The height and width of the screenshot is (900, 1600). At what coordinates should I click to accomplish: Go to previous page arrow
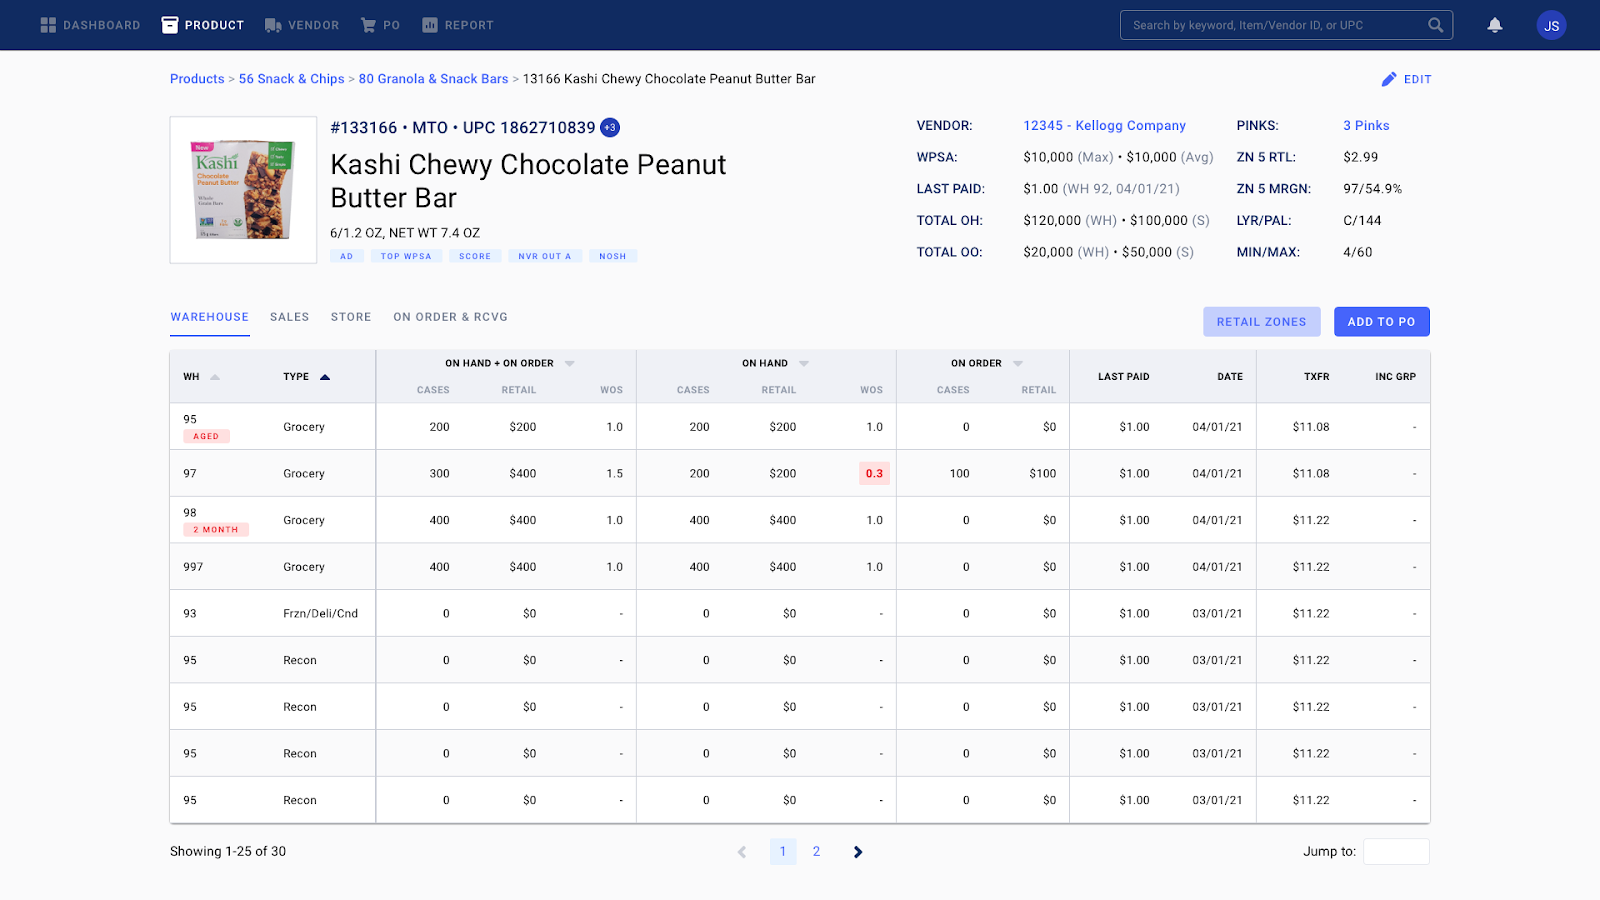[x=742, y=852]
